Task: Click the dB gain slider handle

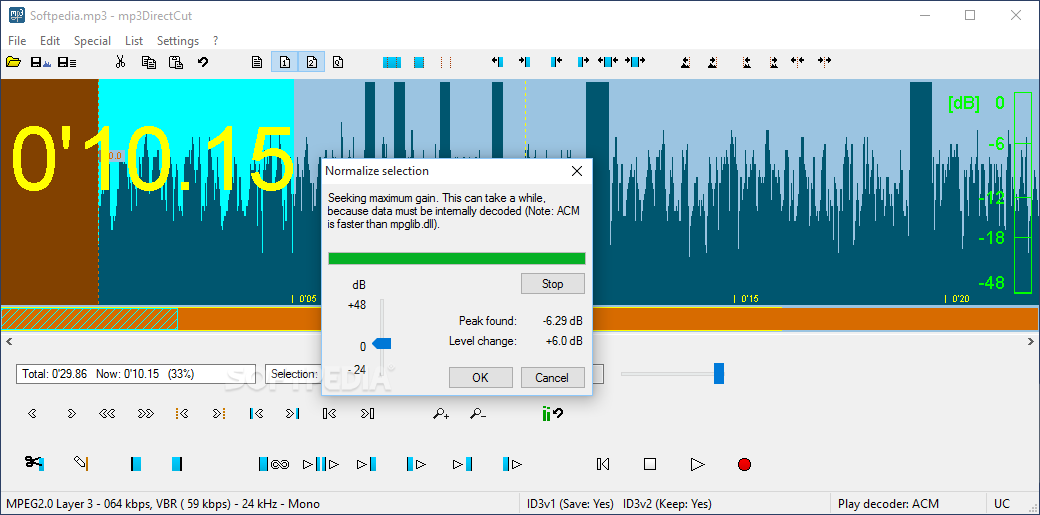Action: (x=382, y=343)
